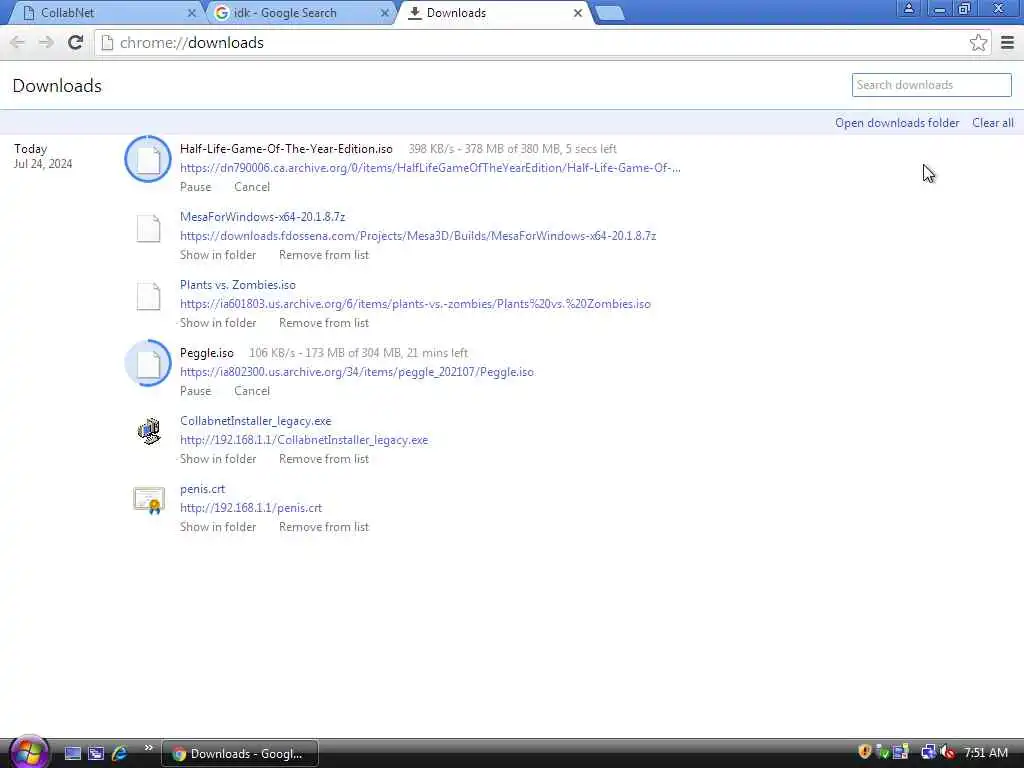This screenshot has width=1024, height=768.
Task: Open the Peggle.iso archive.org URL
Action: pos(357,372)
